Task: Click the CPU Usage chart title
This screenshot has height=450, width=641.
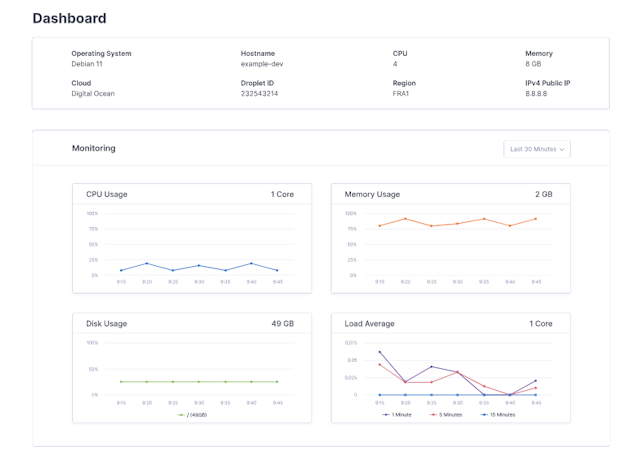Action: 107,194
